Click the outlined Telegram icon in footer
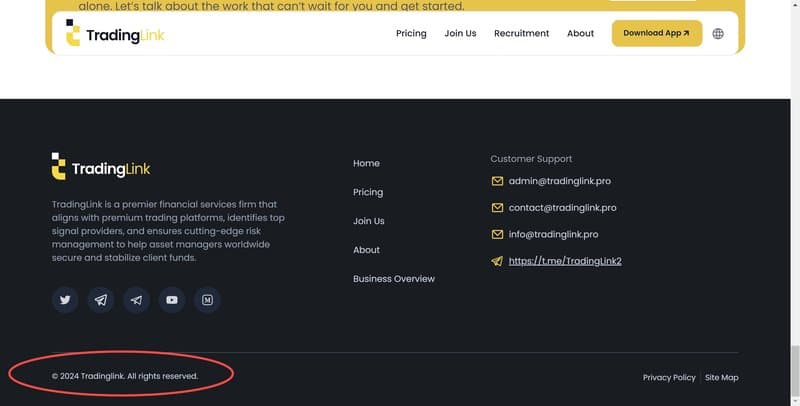 point(101,300)
